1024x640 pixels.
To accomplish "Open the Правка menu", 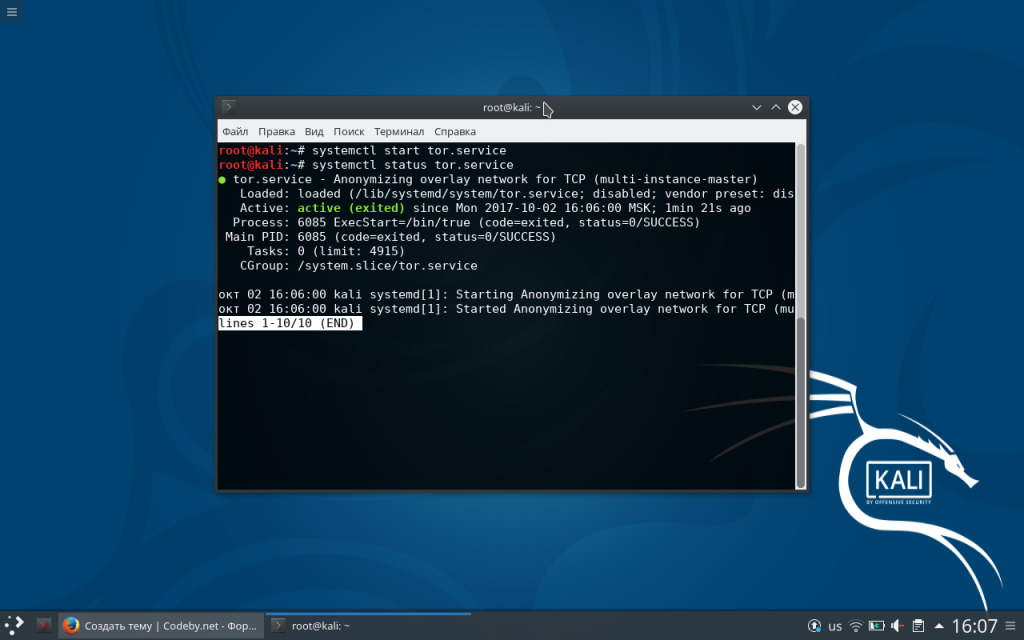I will (276, 131).
